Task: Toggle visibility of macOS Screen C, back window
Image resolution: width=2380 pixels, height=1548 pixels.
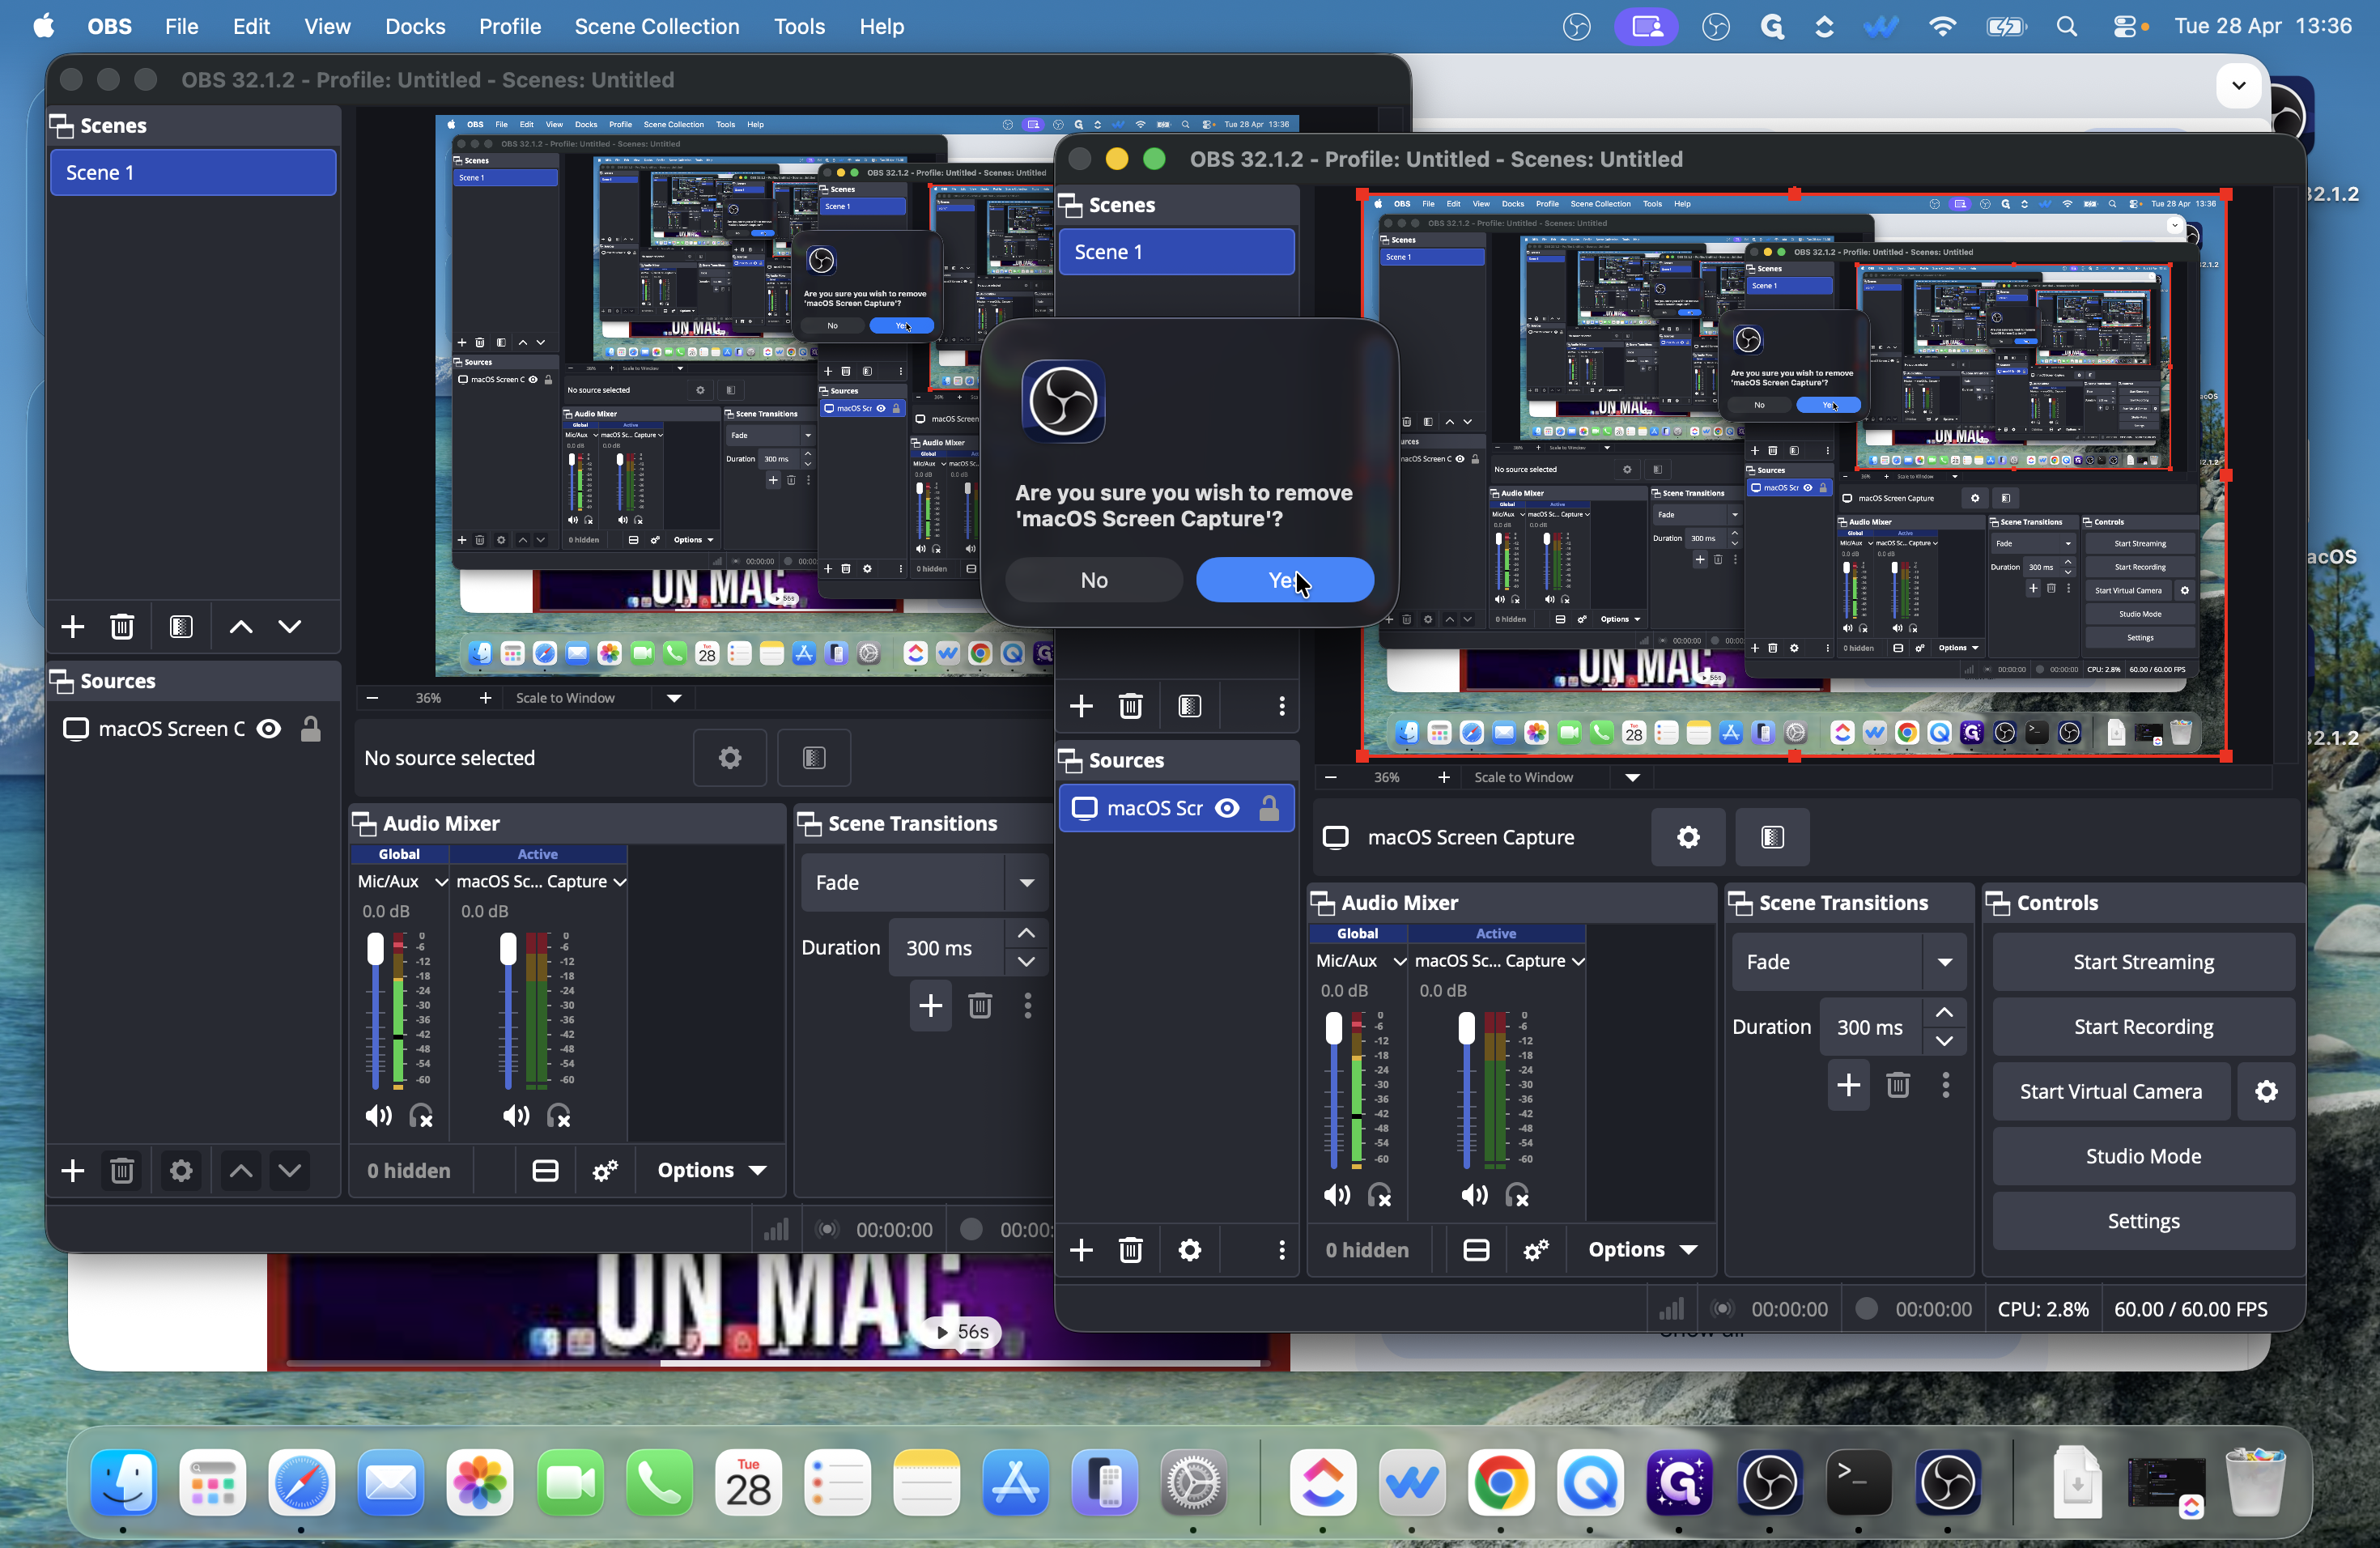Action: click(x=269, y=729)
